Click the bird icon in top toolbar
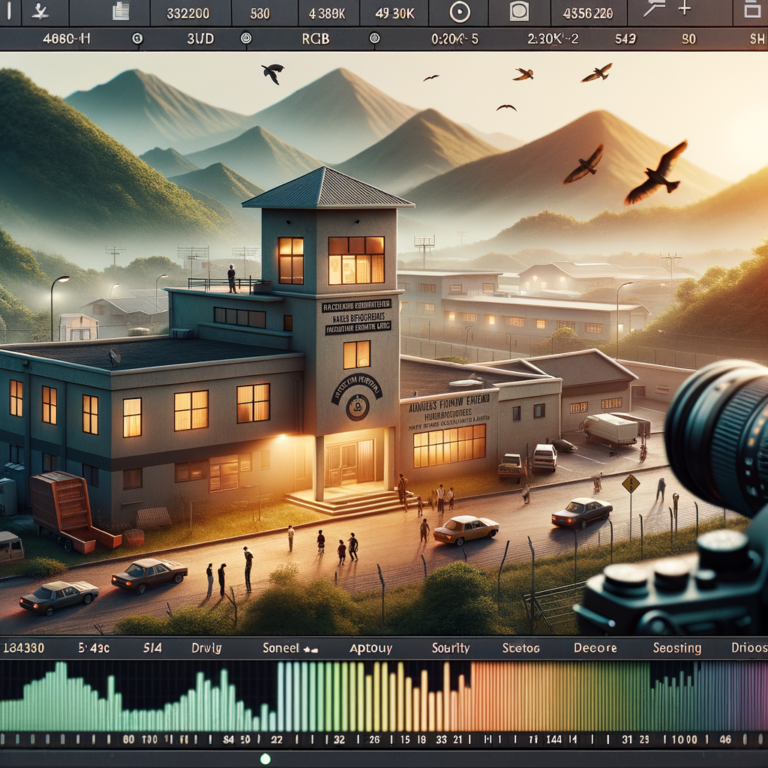 click(42, 12)
